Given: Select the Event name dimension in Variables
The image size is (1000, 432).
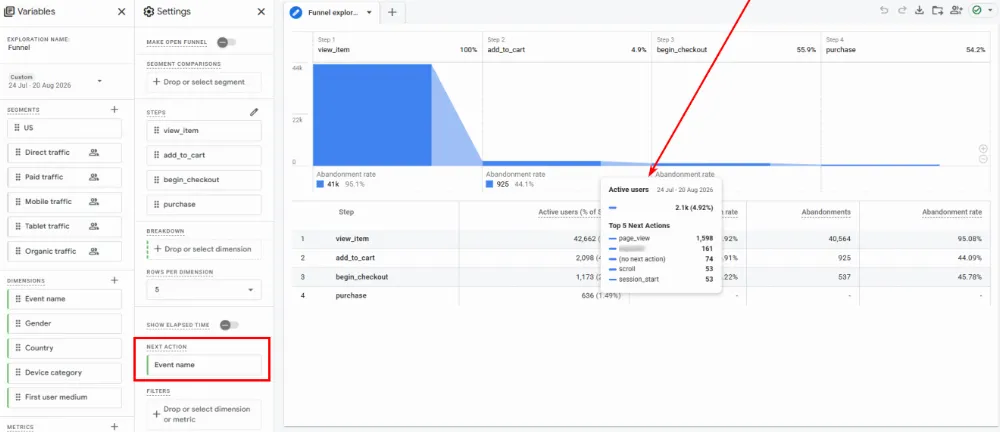Looking at the screenshot, I should pyautogui.click(x=64, y=299).
